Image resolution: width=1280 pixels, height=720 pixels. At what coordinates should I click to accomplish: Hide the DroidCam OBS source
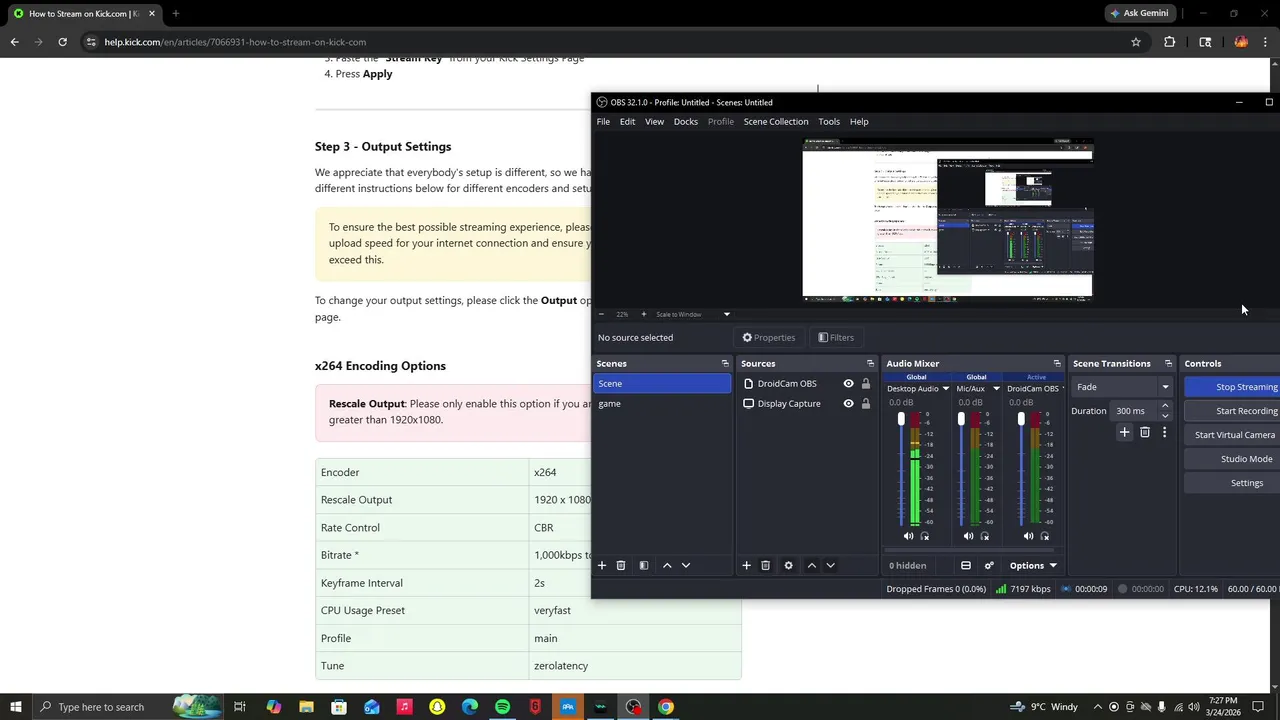(848, 384)
